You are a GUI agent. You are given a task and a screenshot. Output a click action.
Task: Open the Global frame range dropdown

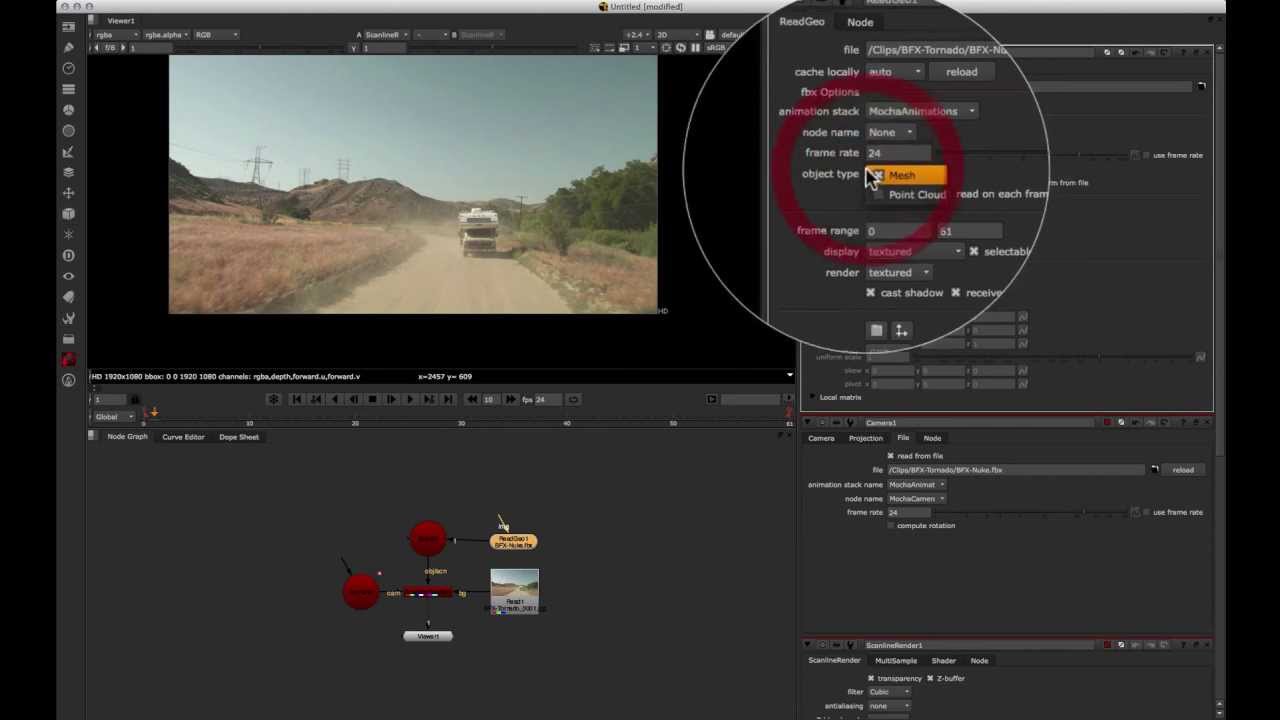tap(113, 416)
